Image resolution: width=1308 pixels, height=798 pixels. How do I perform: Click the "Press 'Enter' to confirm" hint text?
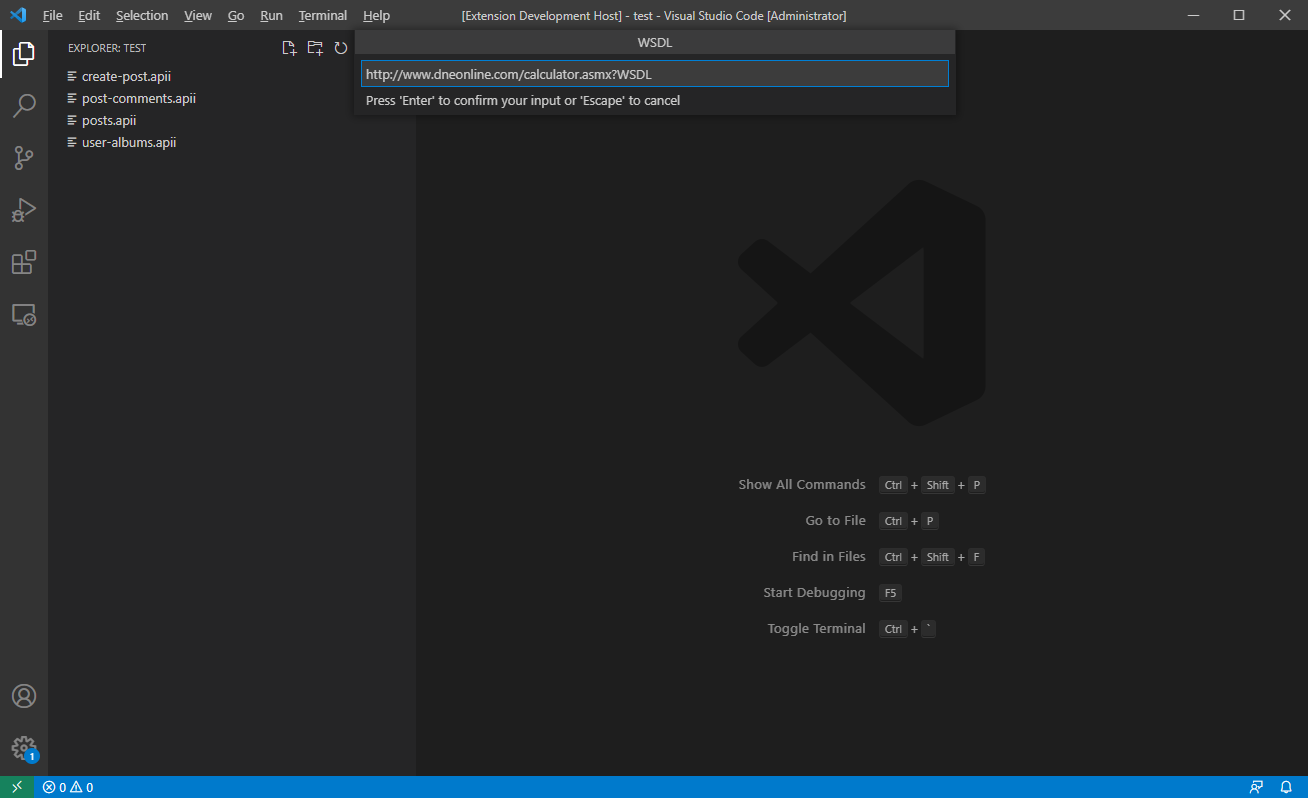[523, 100]
